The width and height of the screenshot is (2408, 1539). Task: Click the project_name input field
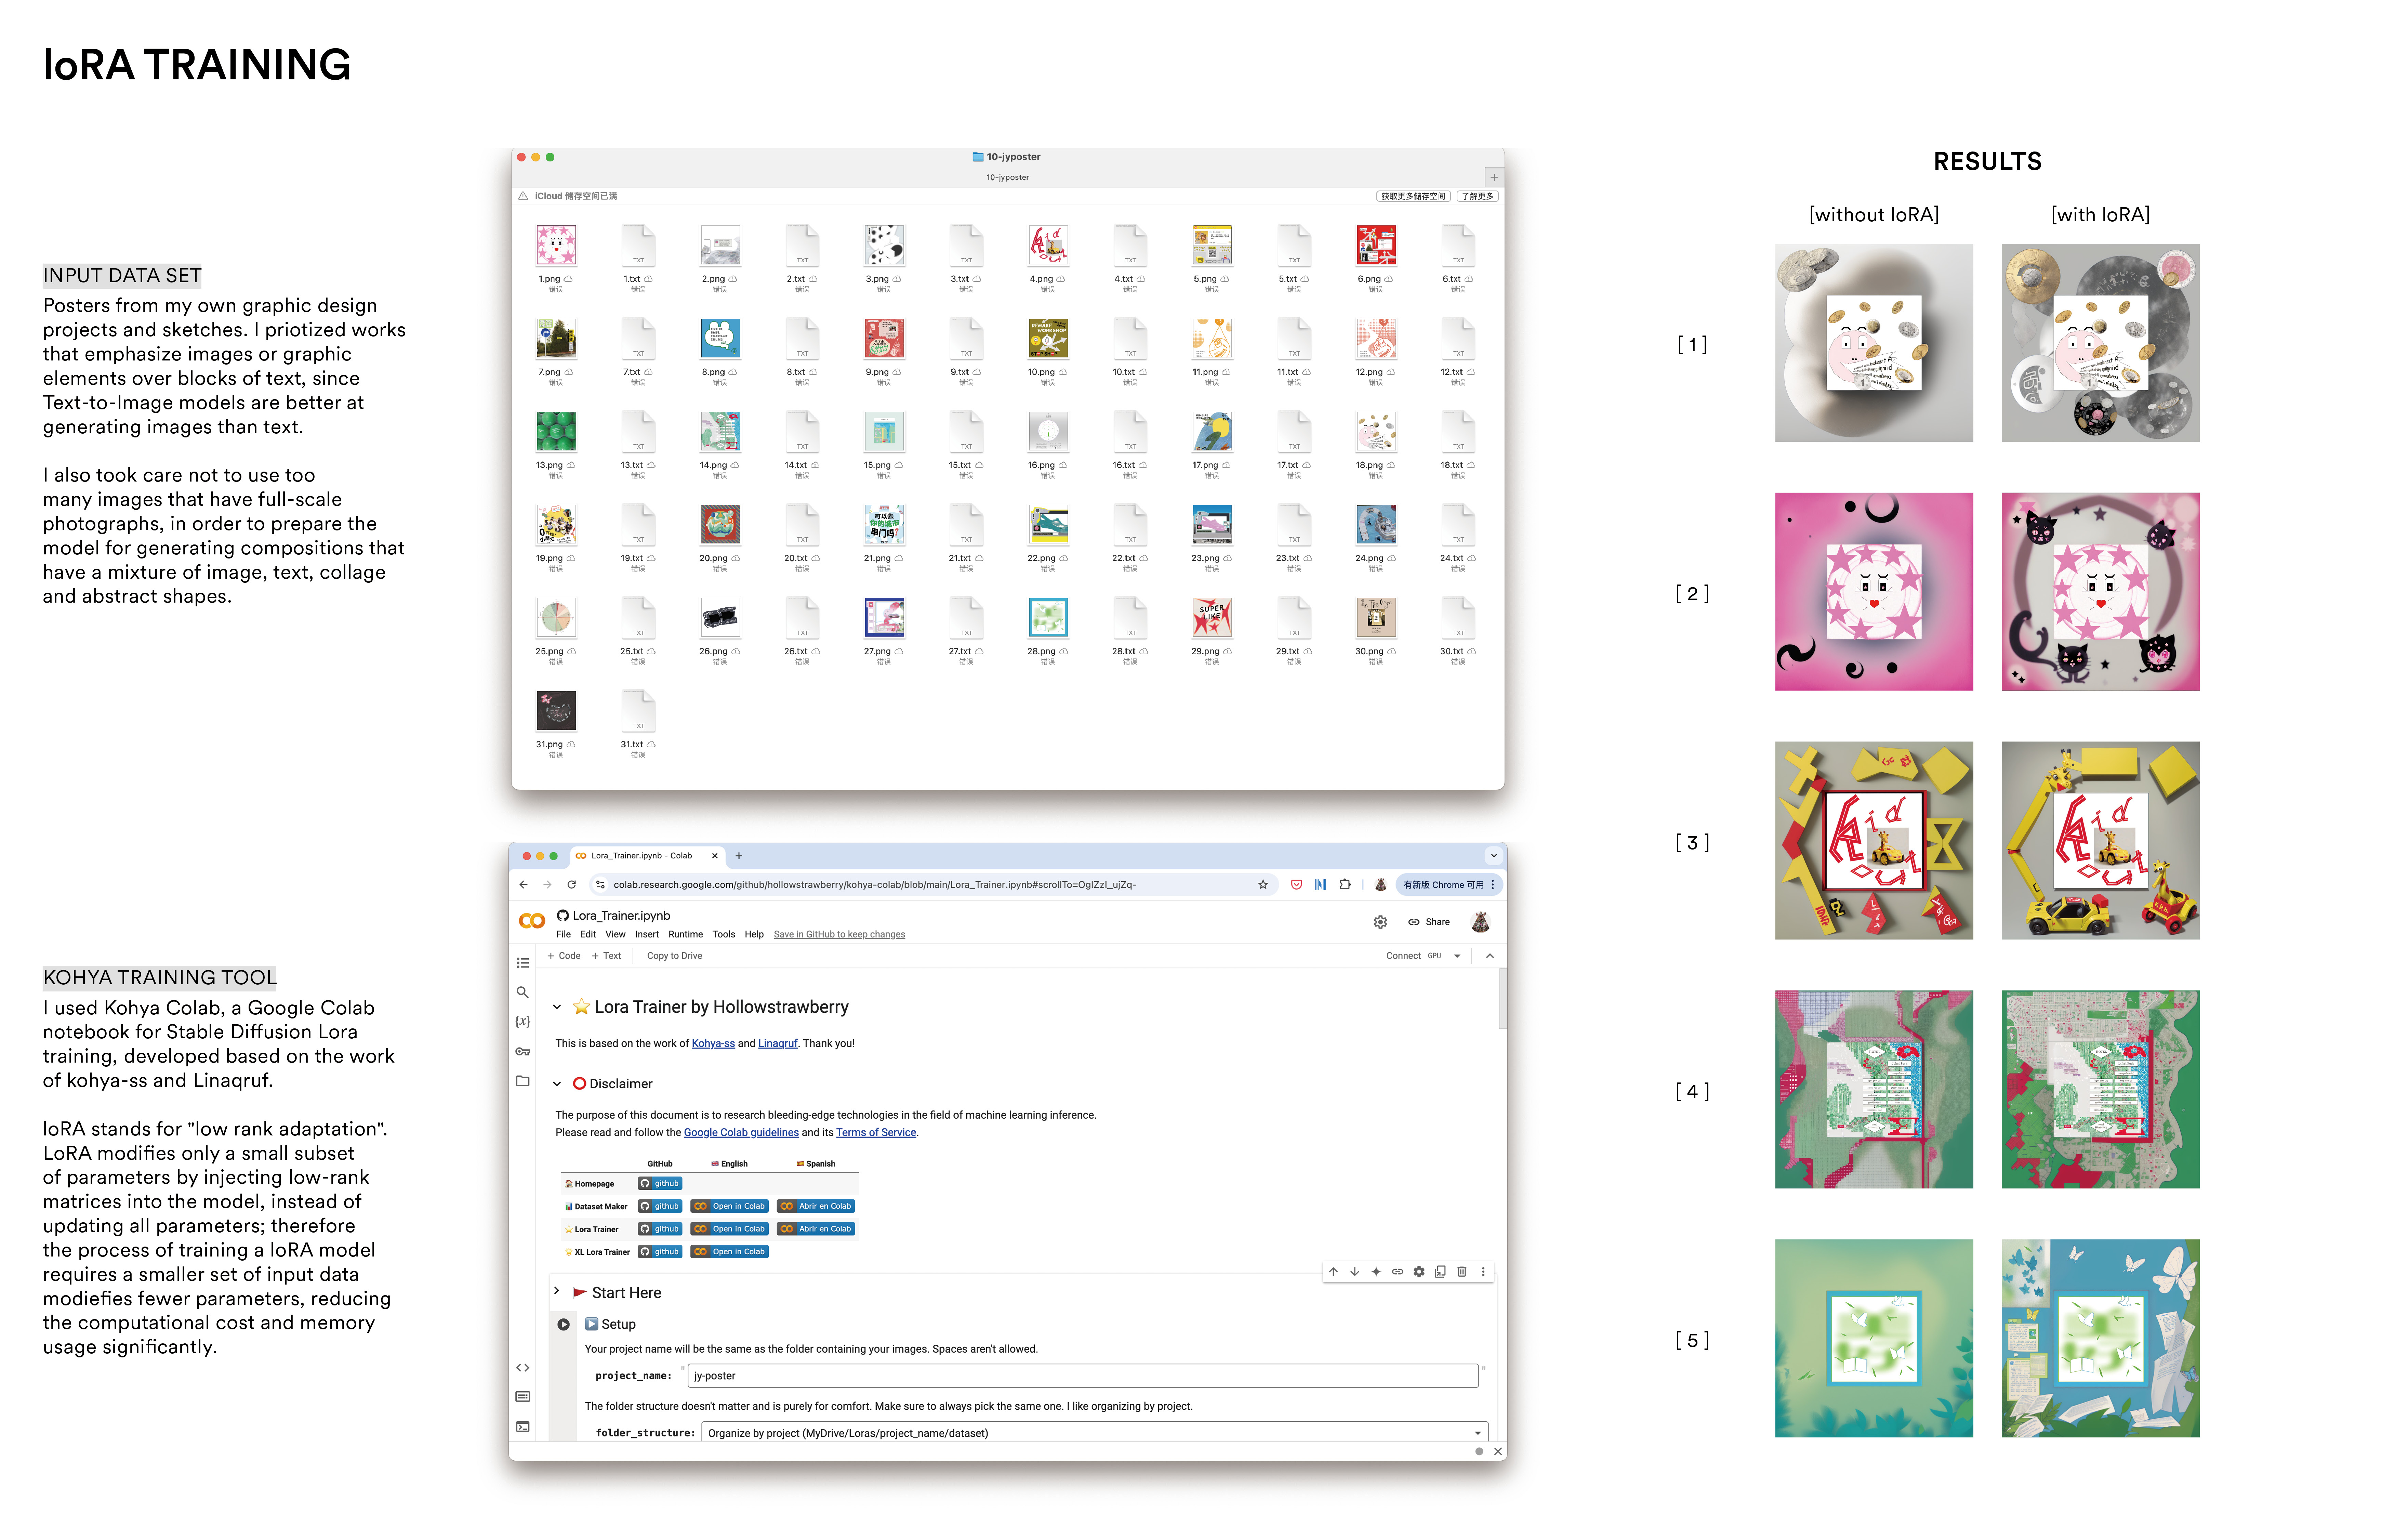point(1082,1376)
